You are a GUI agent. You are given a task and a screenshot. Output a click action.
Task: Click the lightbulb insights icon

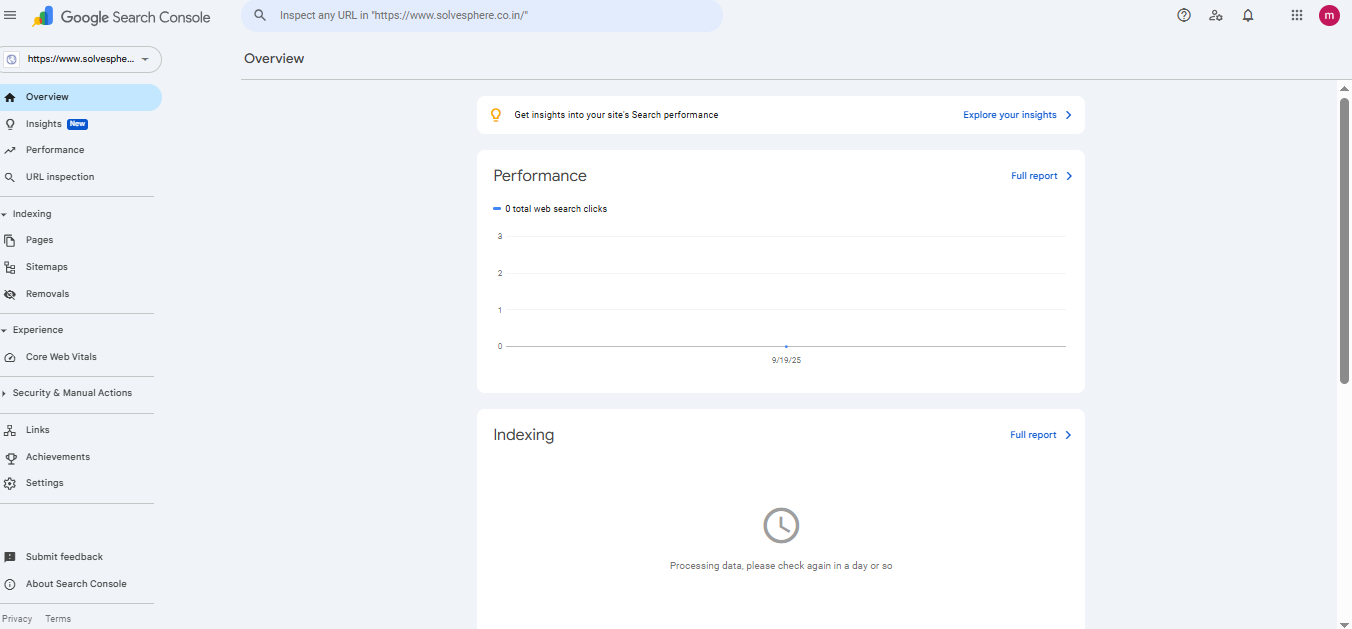(495, 115)
